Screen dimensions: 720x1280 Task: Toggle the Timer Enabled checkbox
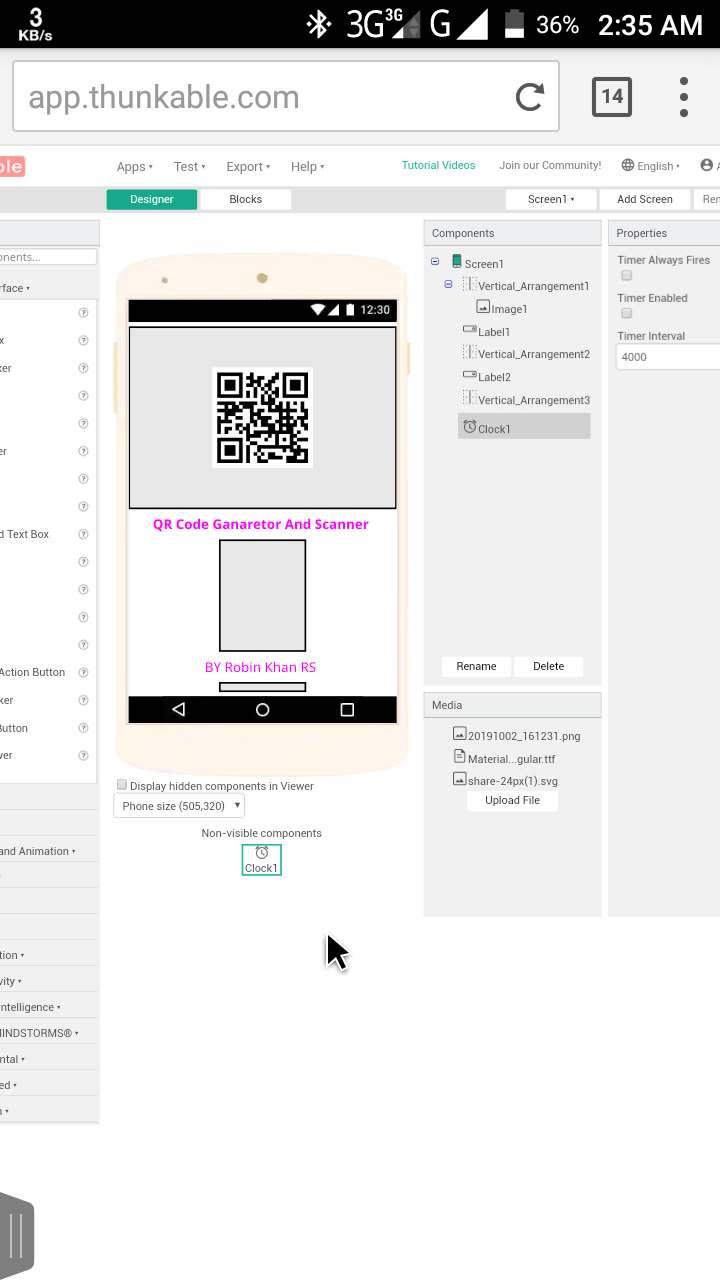point(627,313)
